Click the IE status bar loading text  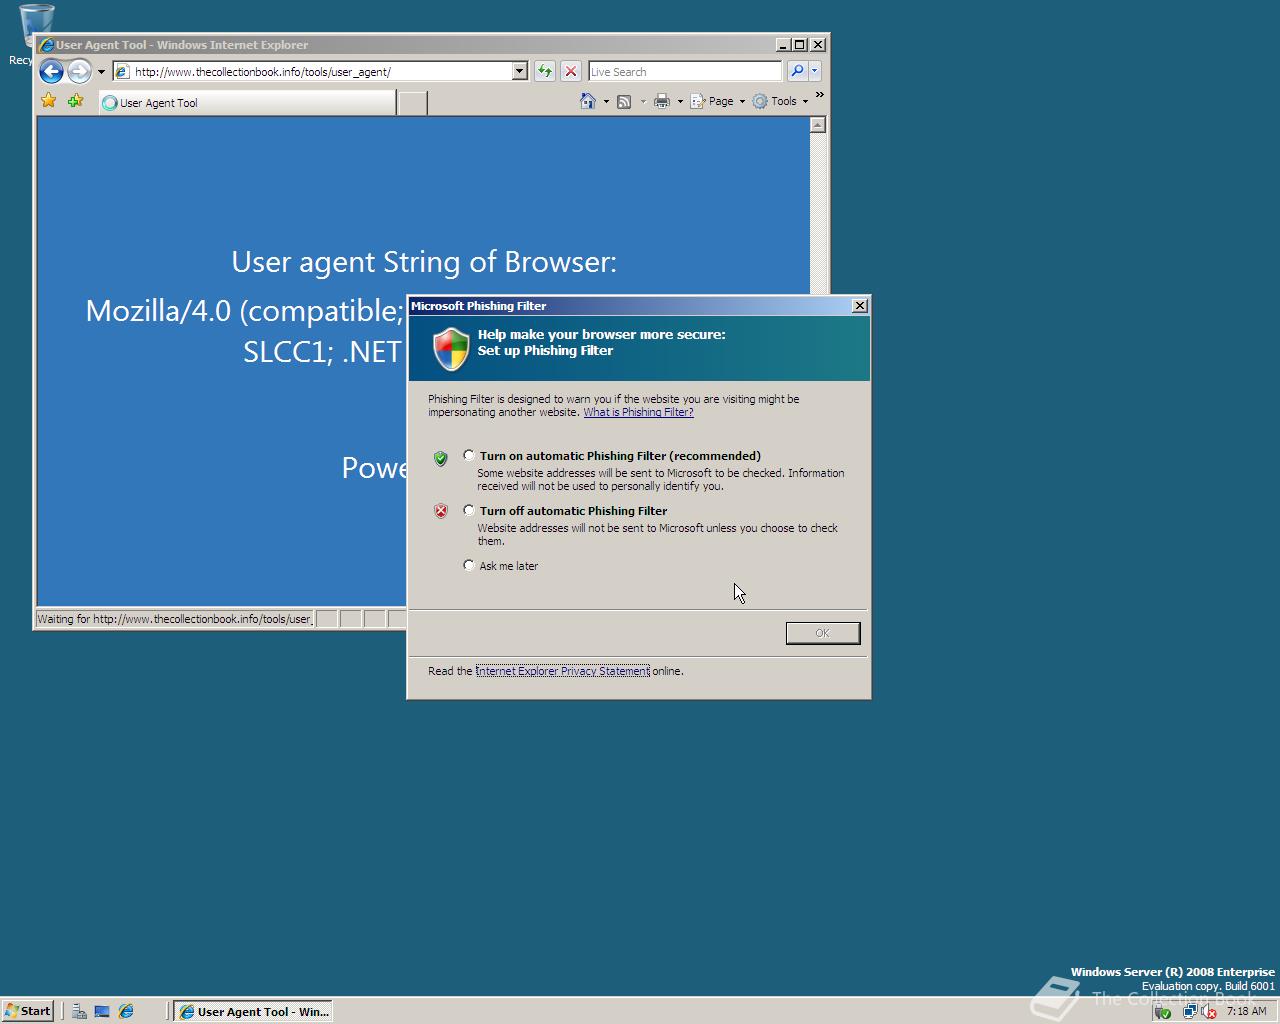175,619
